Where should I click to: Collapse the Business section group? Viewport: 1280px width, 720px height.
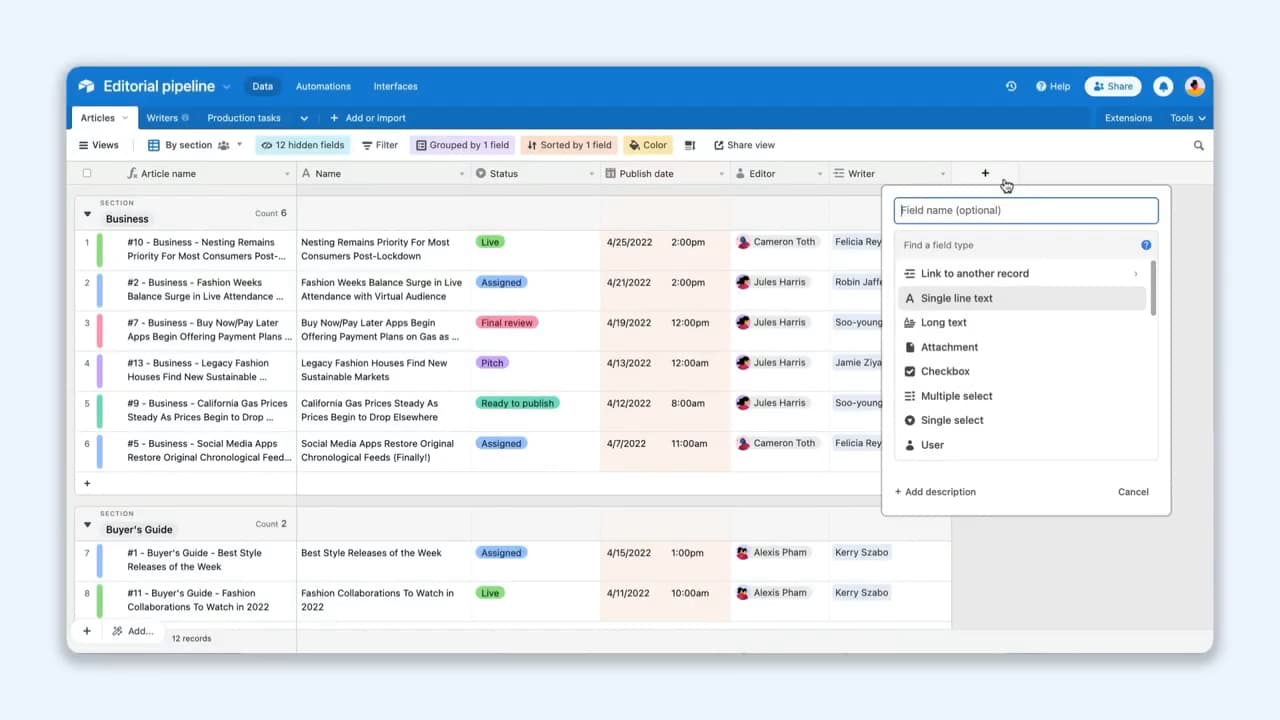(x=87, y=214)
